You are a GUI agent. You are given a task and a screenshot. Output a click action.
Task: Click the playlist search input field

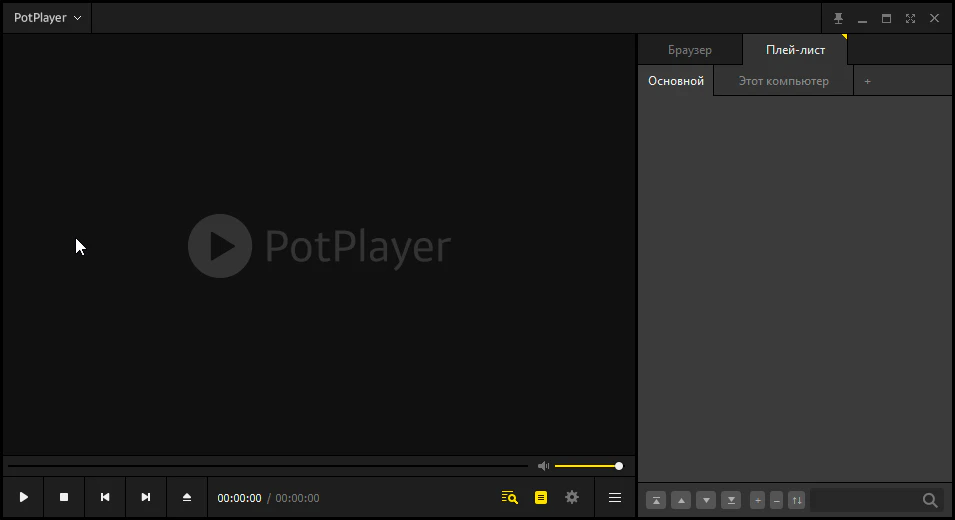(865, 500)
